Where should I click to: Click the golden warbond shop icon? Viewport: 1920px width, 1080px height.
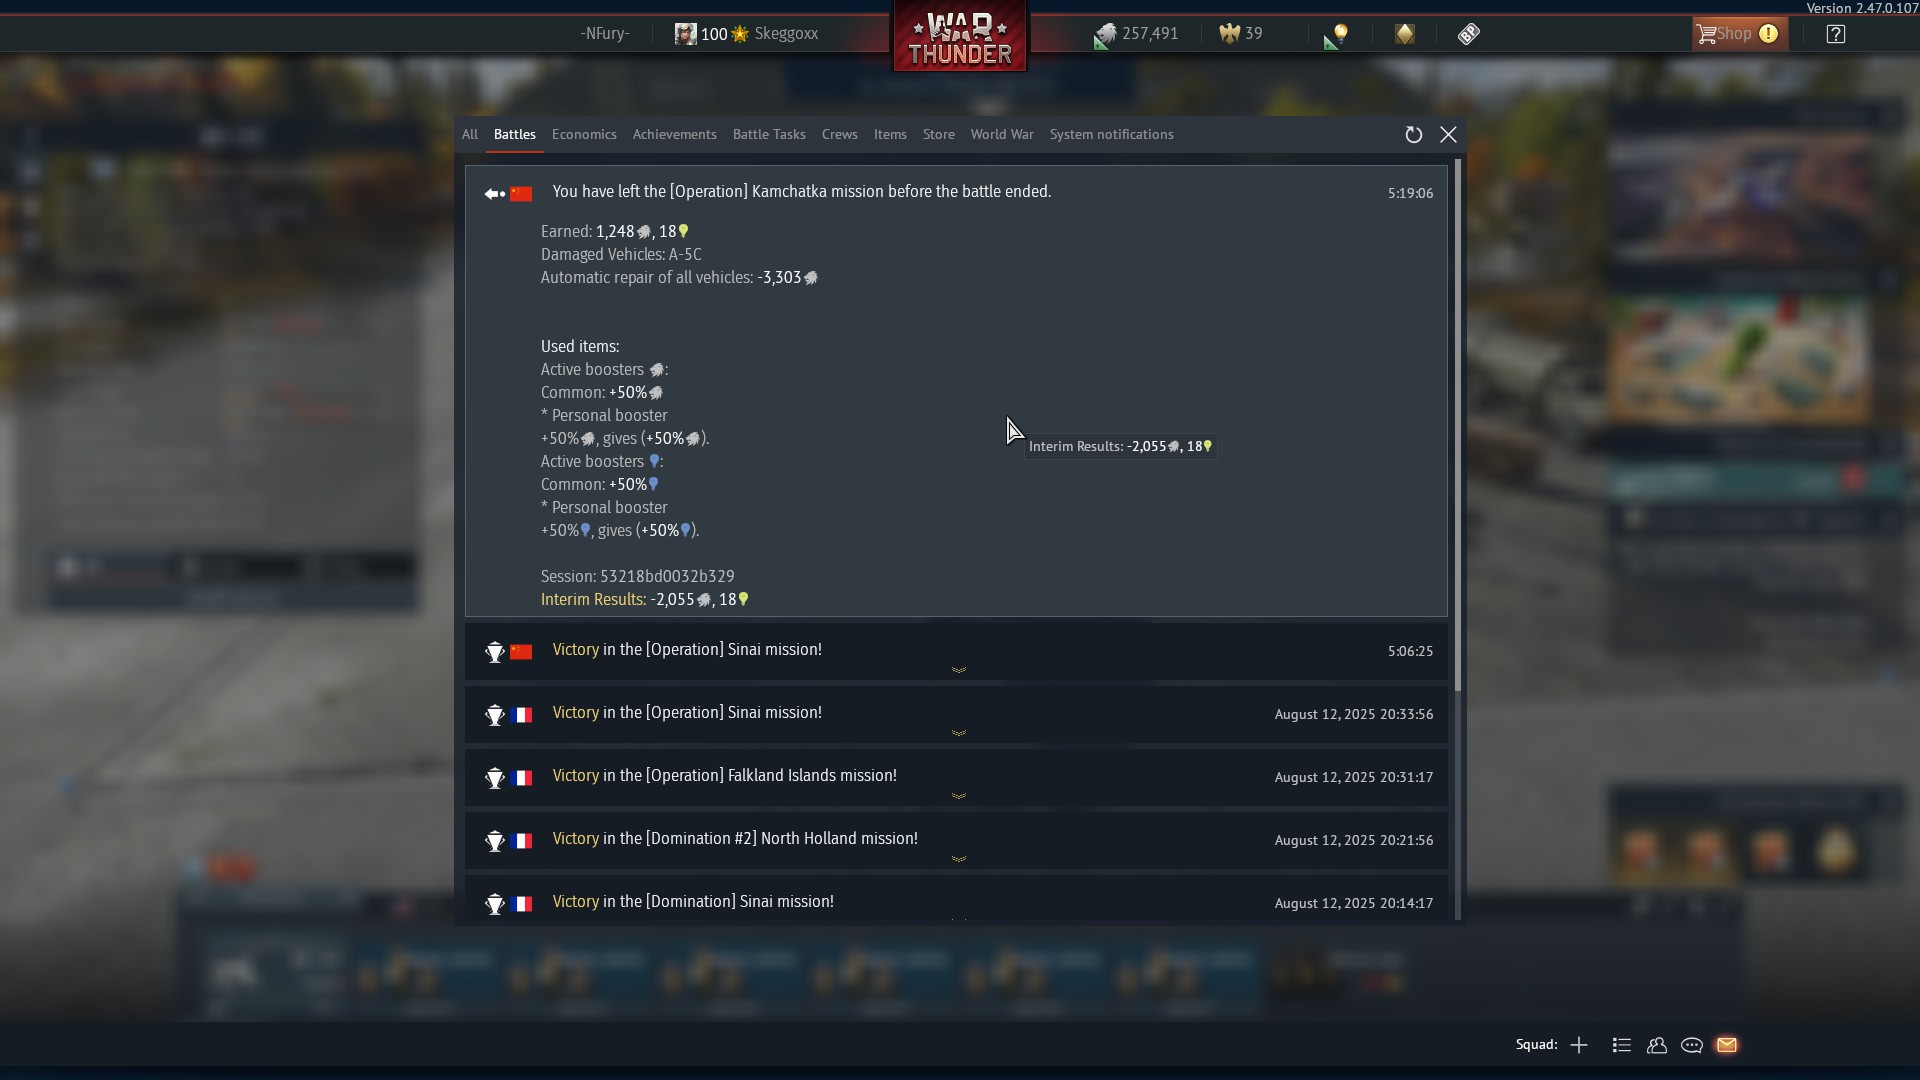(1404, 34)
